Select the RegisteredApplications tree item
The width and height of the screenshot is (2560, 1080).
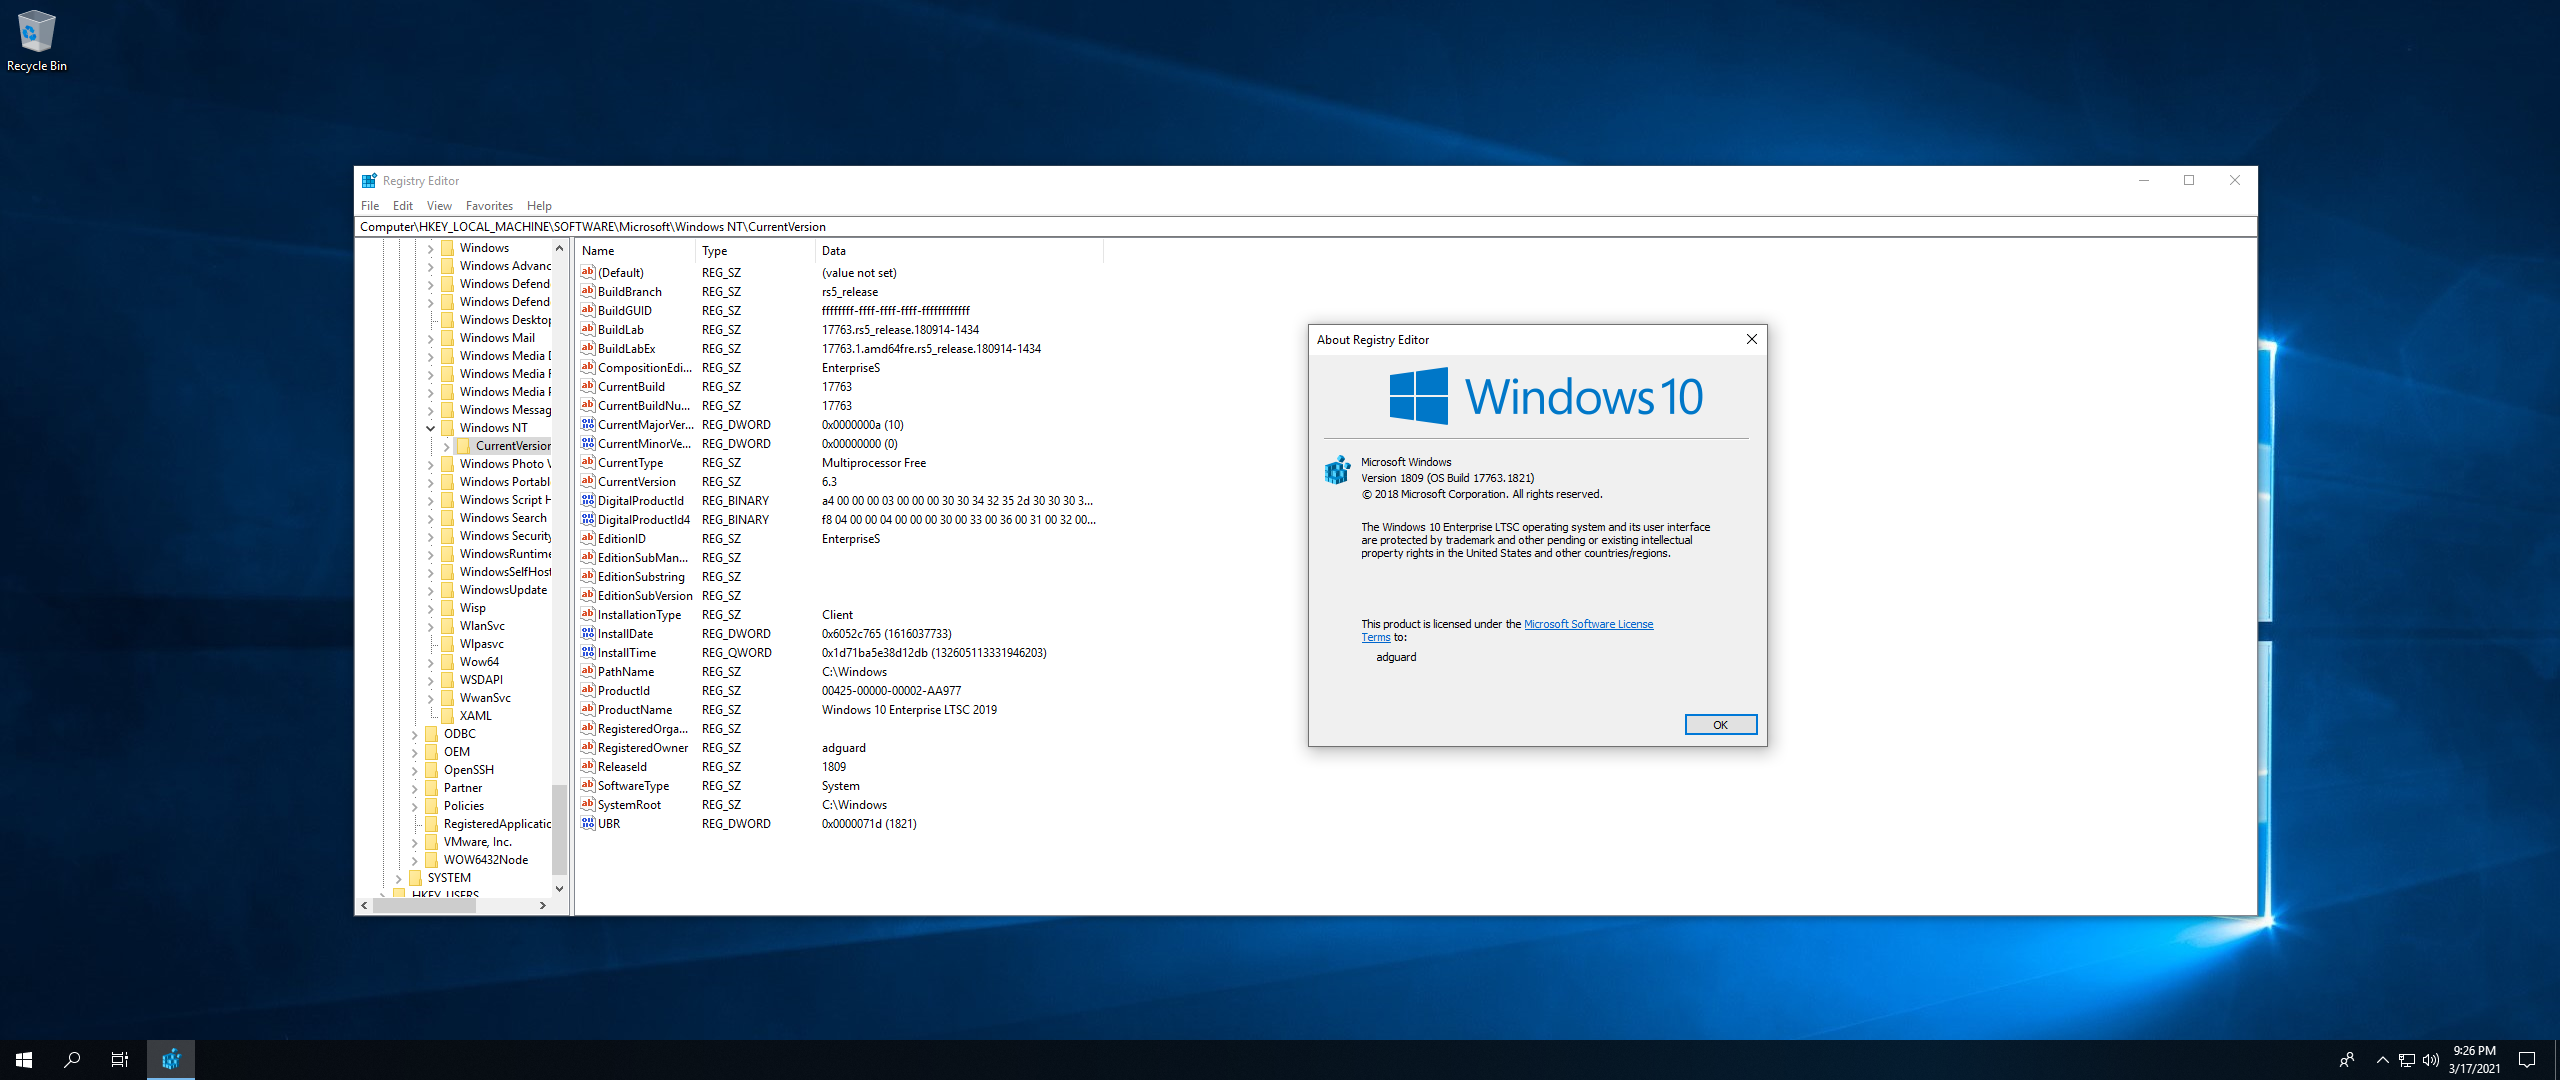pos(497,824)
